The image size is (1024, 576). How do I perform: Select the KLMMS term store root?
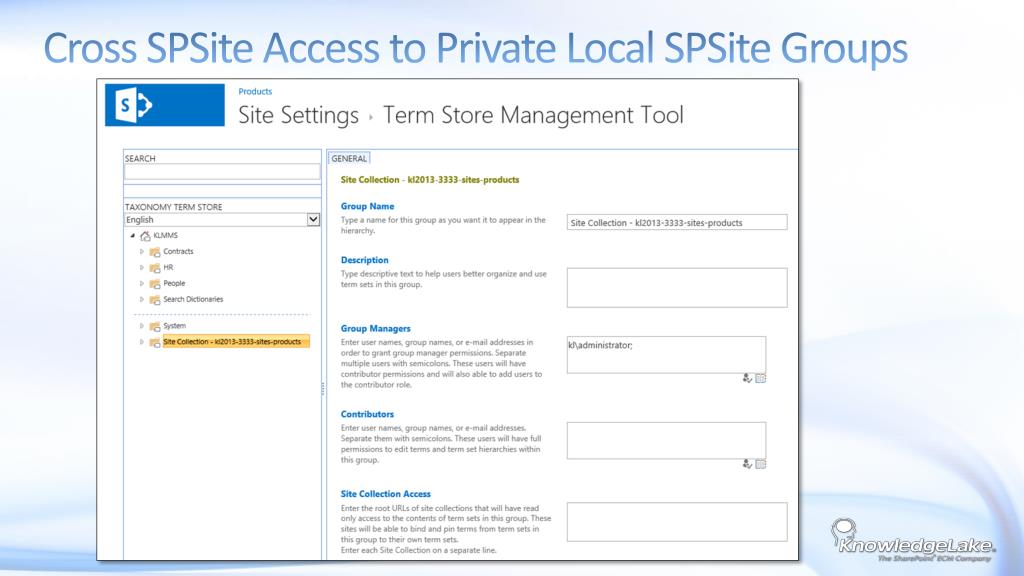point(165,235)
